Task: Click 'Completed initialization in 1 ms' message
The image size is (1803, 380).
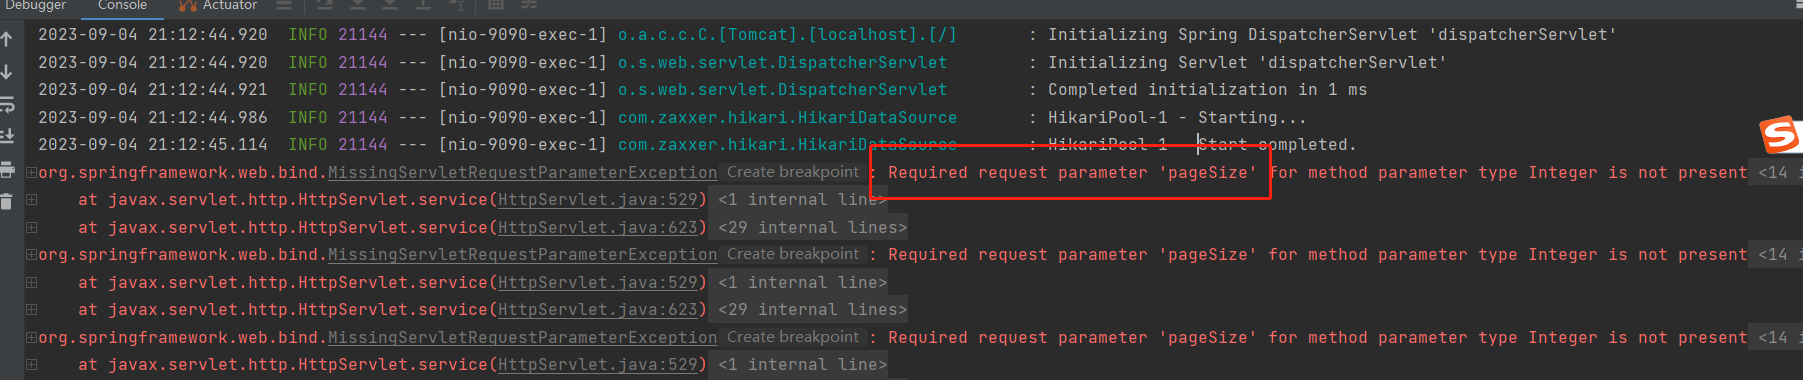Action: pyautogui.click(x=1207, y=90)
